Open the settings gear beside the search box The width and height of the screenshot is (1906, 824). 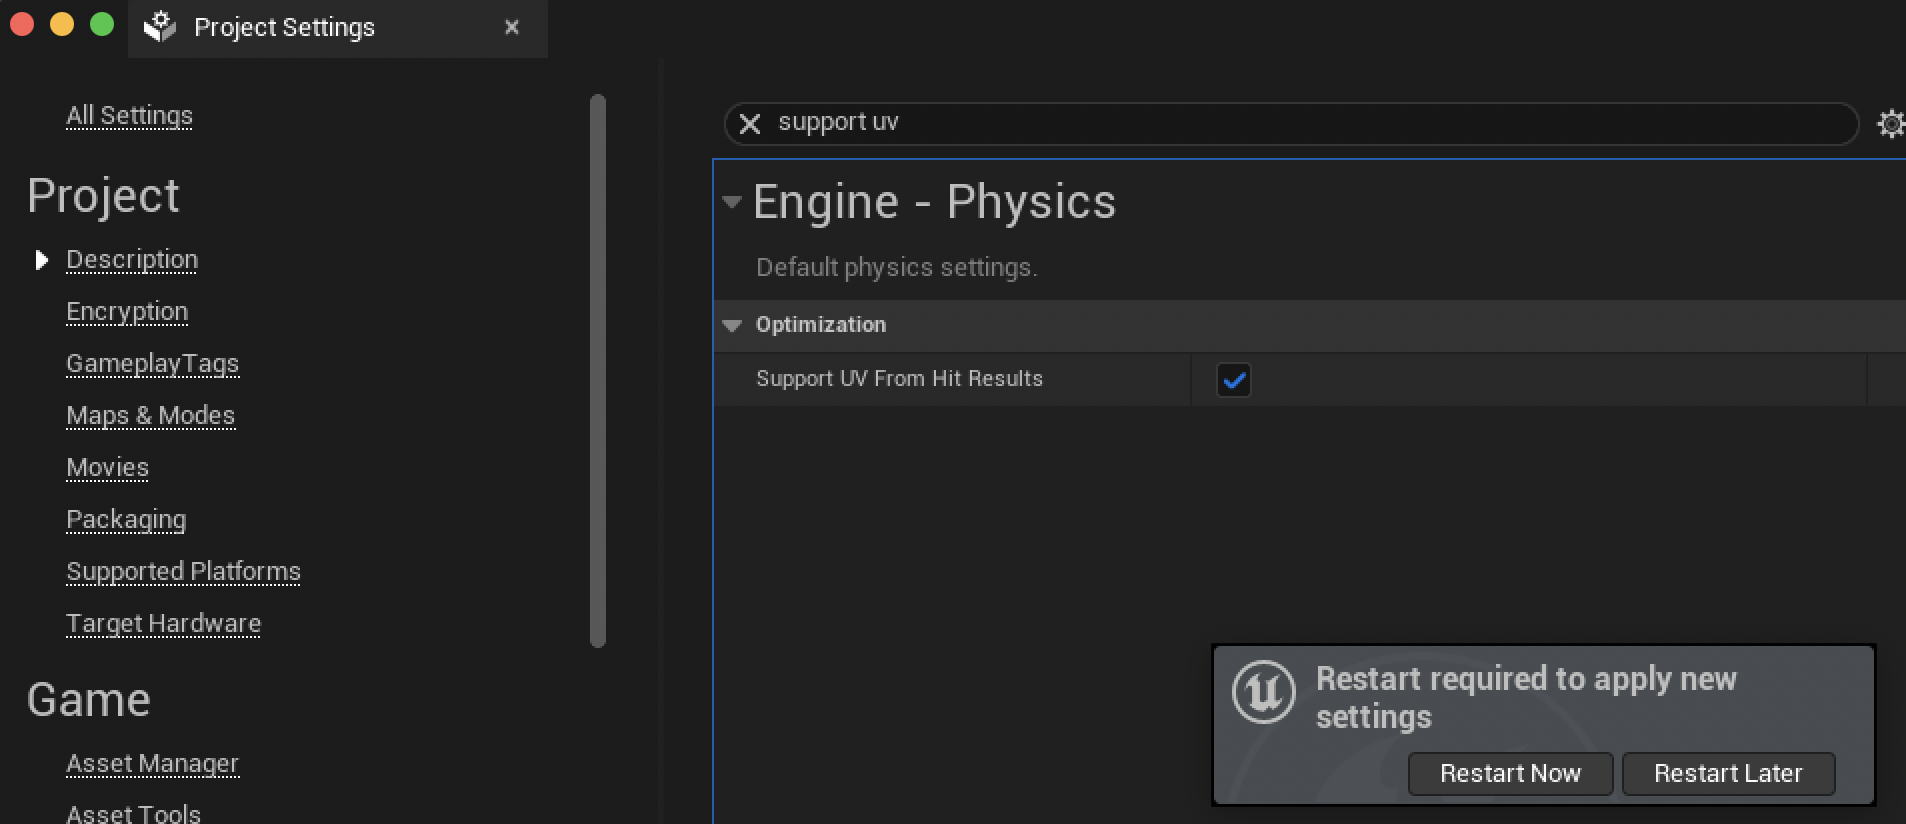pos(1891,124)
